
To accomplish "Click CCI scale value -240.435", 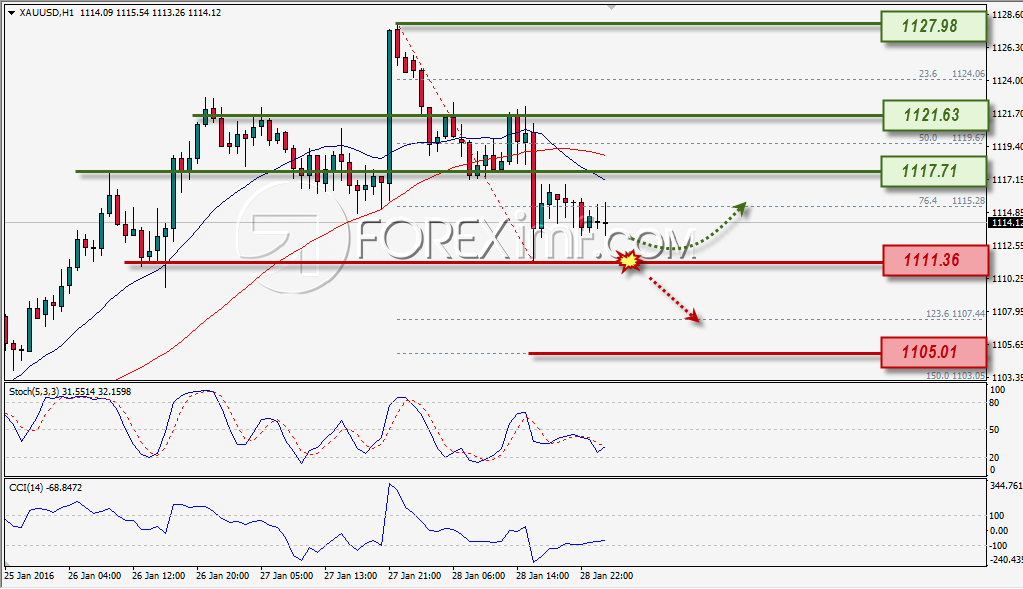I will point(1006,560).
